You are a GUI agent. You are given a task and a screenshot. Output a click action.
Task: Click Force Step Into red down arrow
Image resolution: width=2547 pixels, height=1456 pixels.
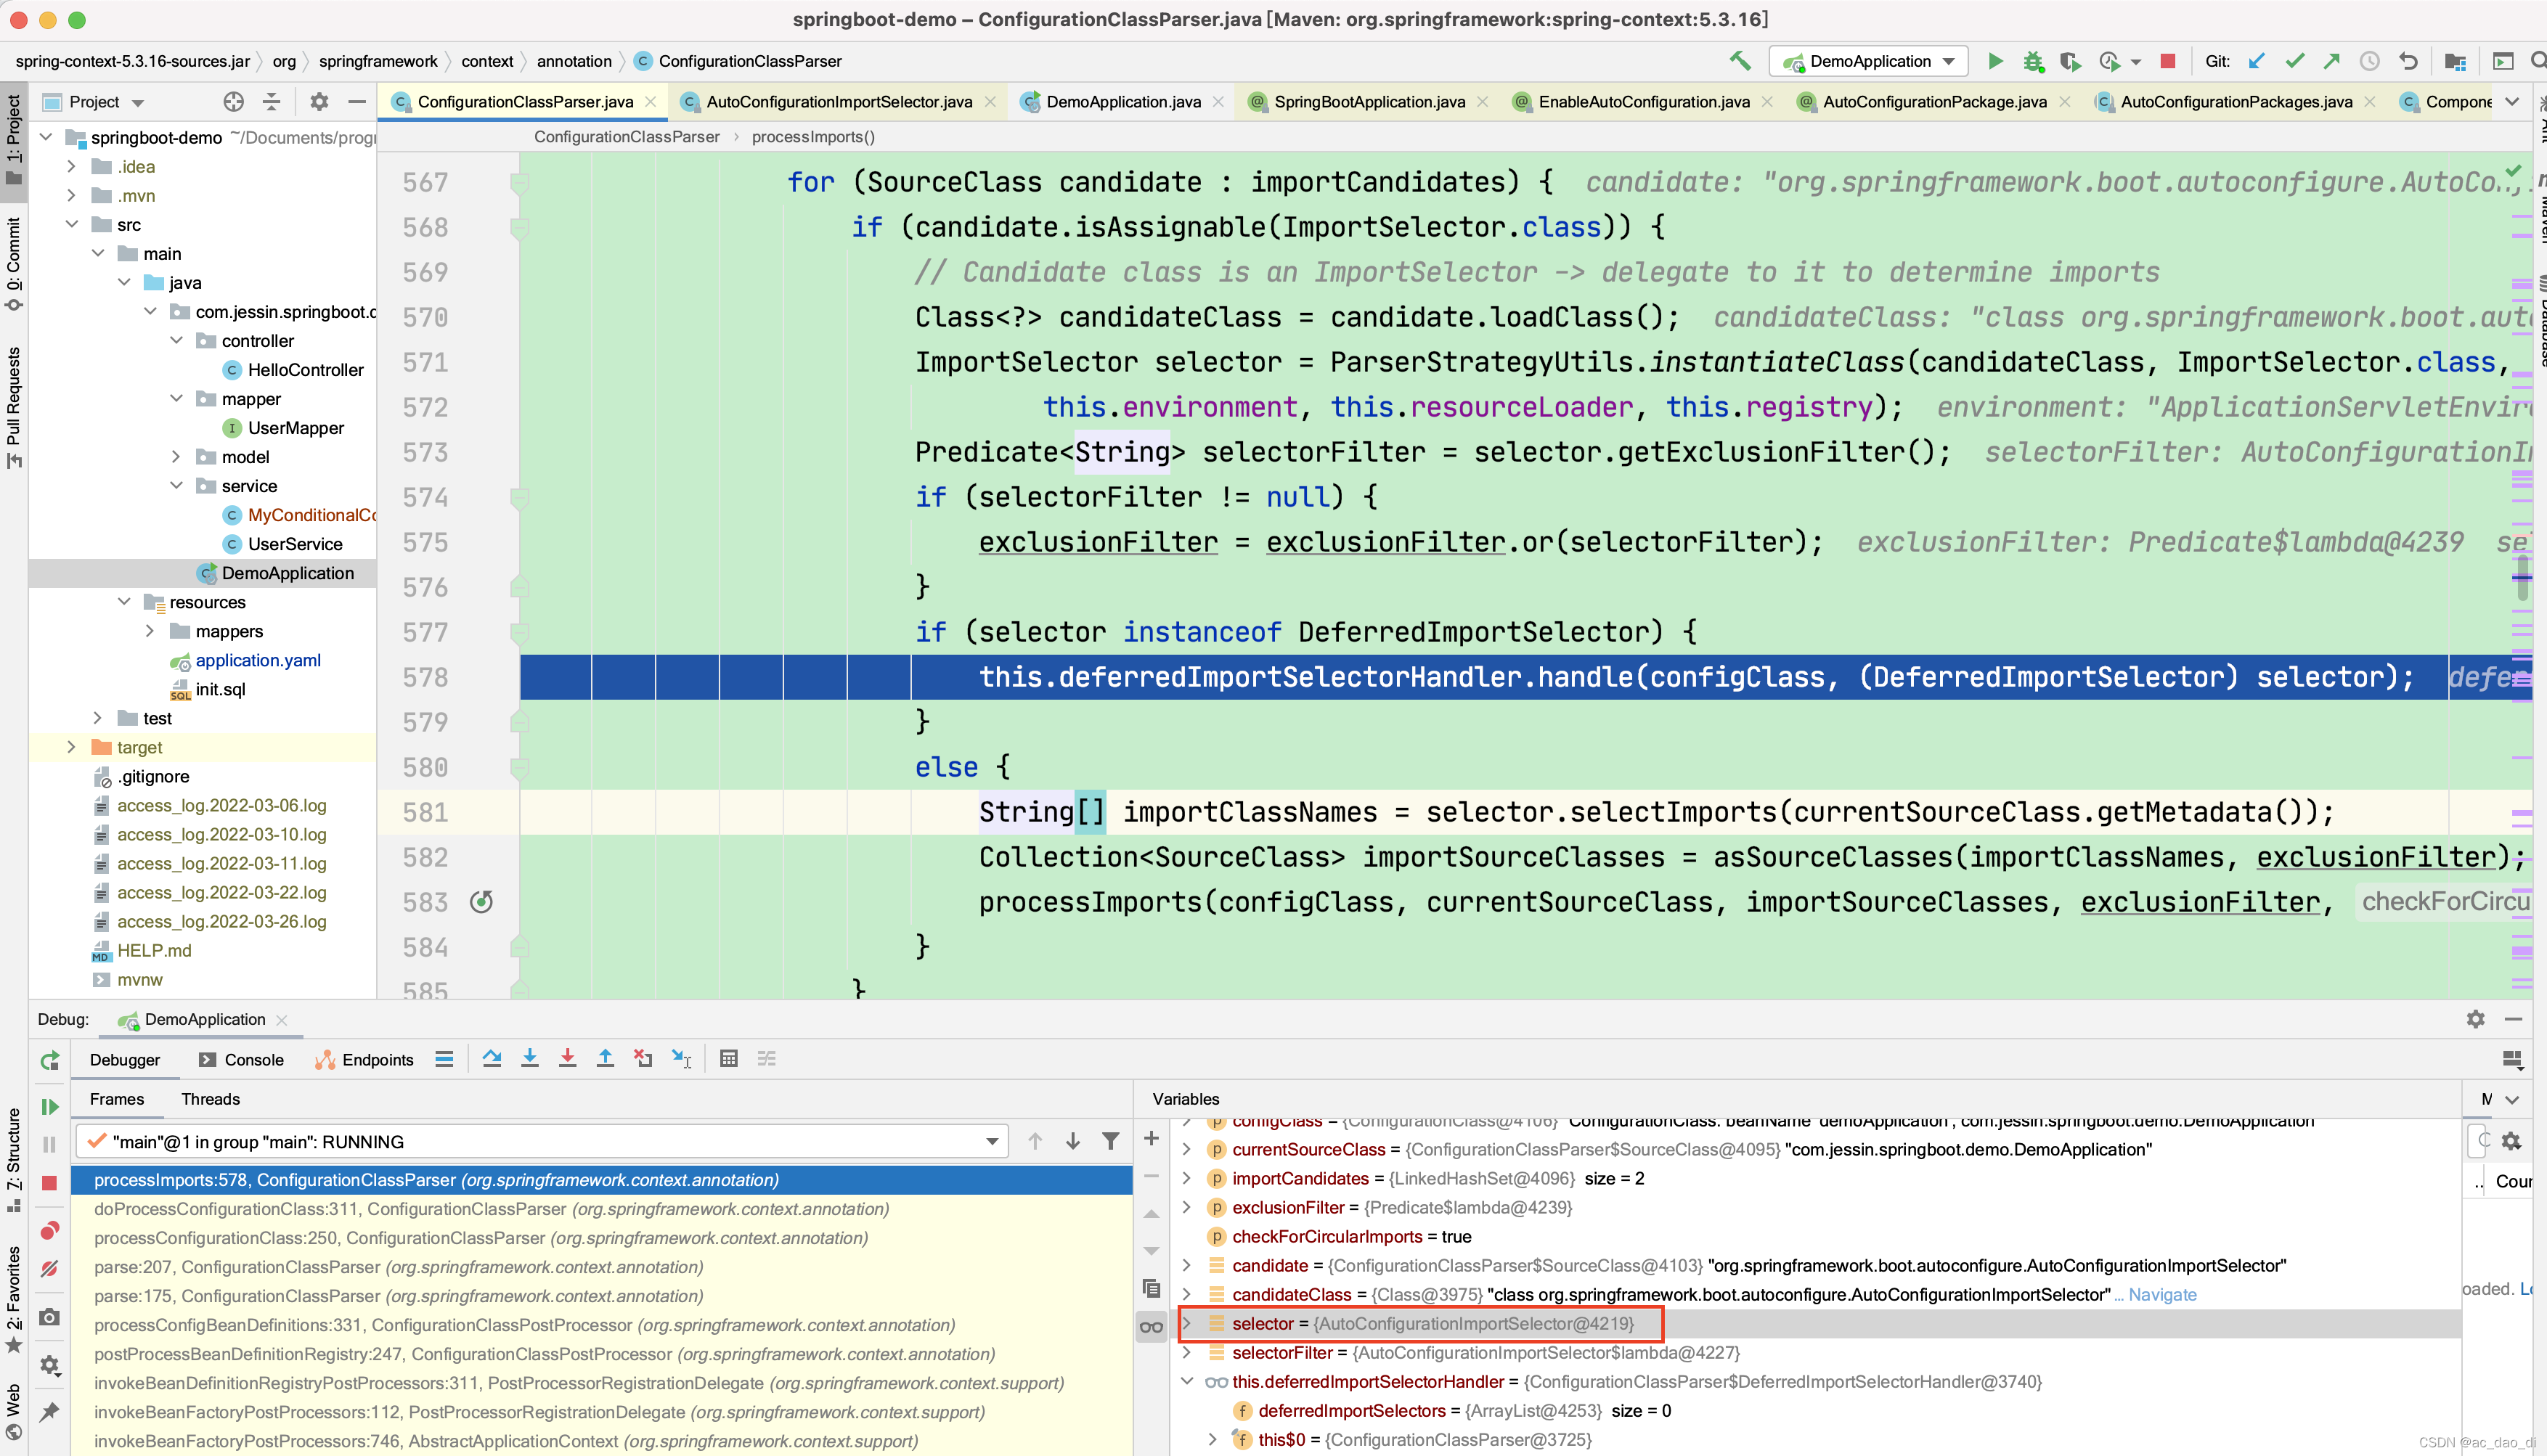coord(567,1059)
